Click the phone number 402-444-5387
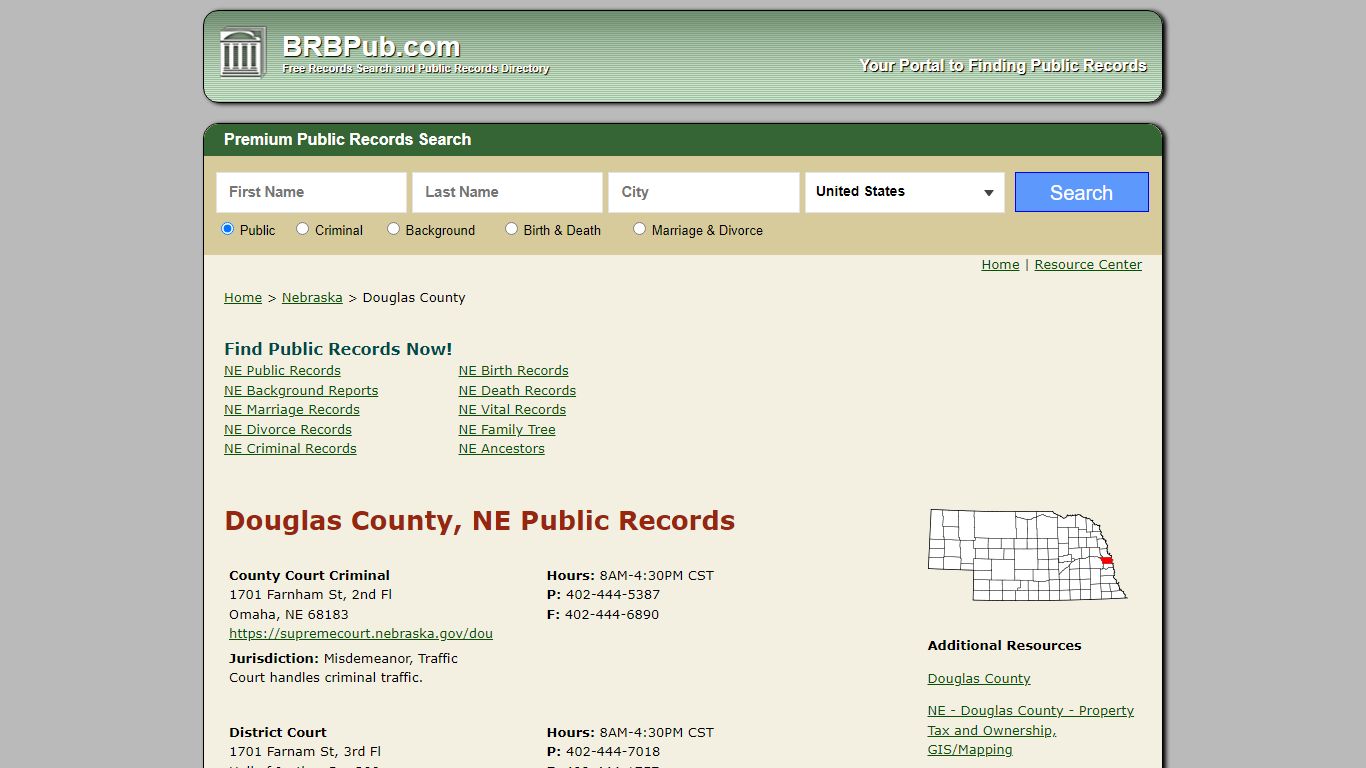 [613, 595]
